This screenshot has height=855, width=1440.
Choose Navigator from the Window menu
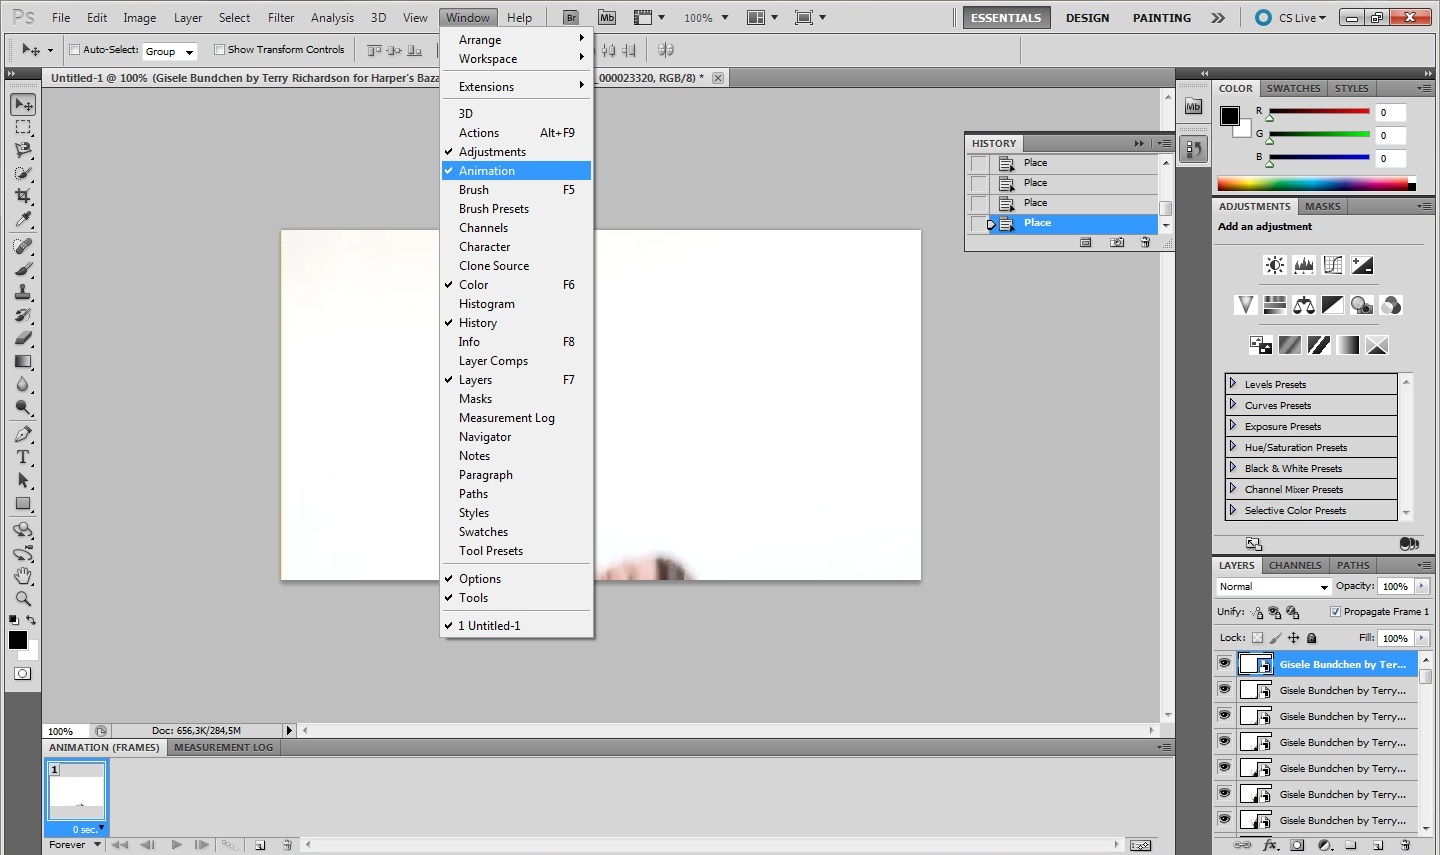click(x=485, y=437)
